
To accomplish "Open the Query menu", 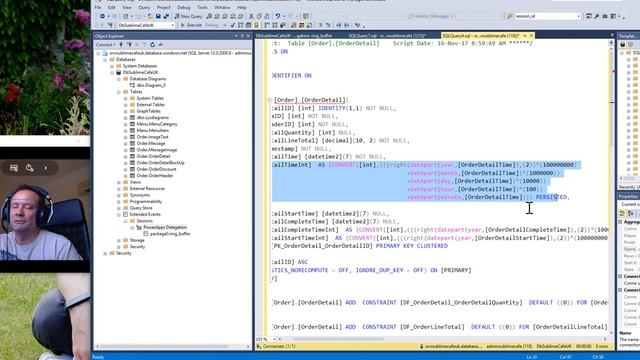I will click(144, 7).
